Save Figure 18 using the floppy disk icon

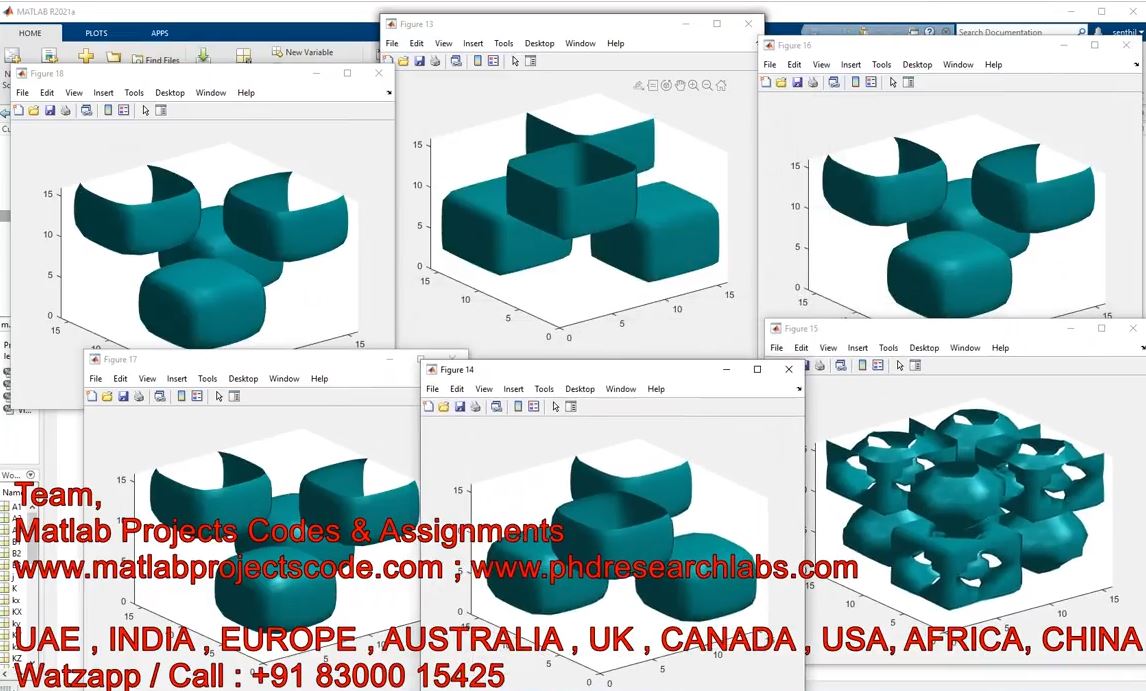(x=50, y=110)
